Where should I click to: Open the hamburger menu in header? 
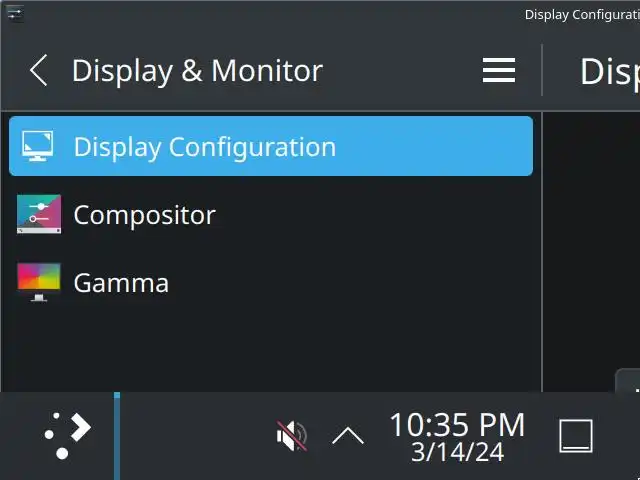pos(498,71)
